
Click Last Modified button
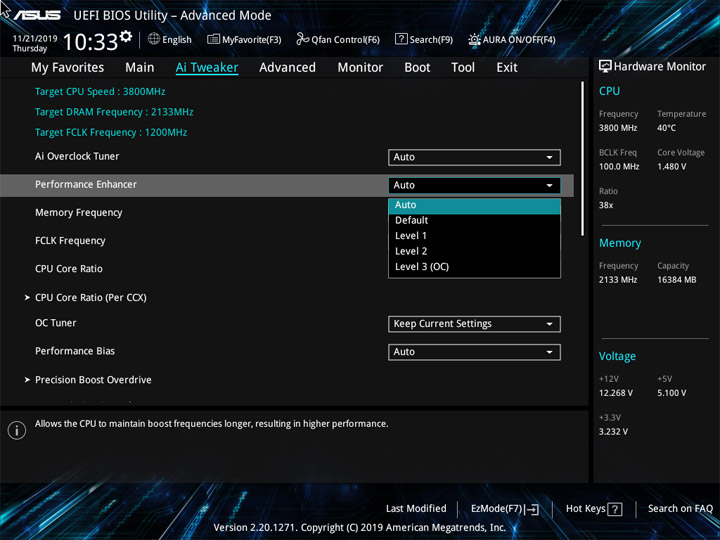(416, 509)
